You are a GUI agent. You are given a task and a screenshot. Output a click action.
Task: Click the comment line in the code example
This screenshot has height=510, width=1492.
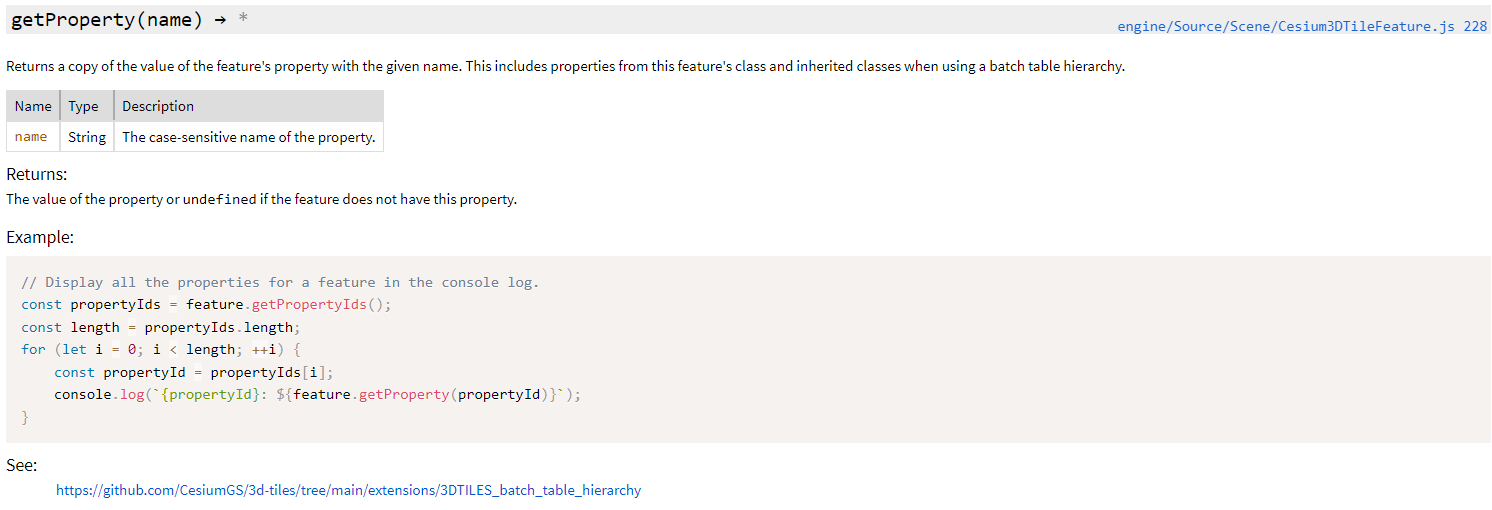click(x=280, y=282)
